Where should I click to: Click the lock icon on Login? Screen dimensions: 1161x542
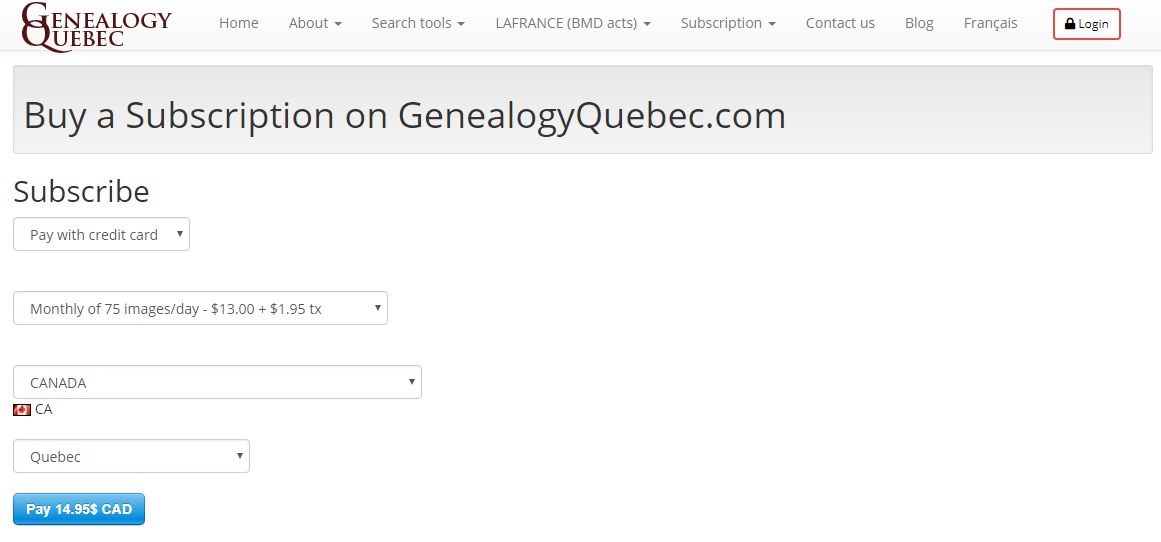click(1070, 24)
